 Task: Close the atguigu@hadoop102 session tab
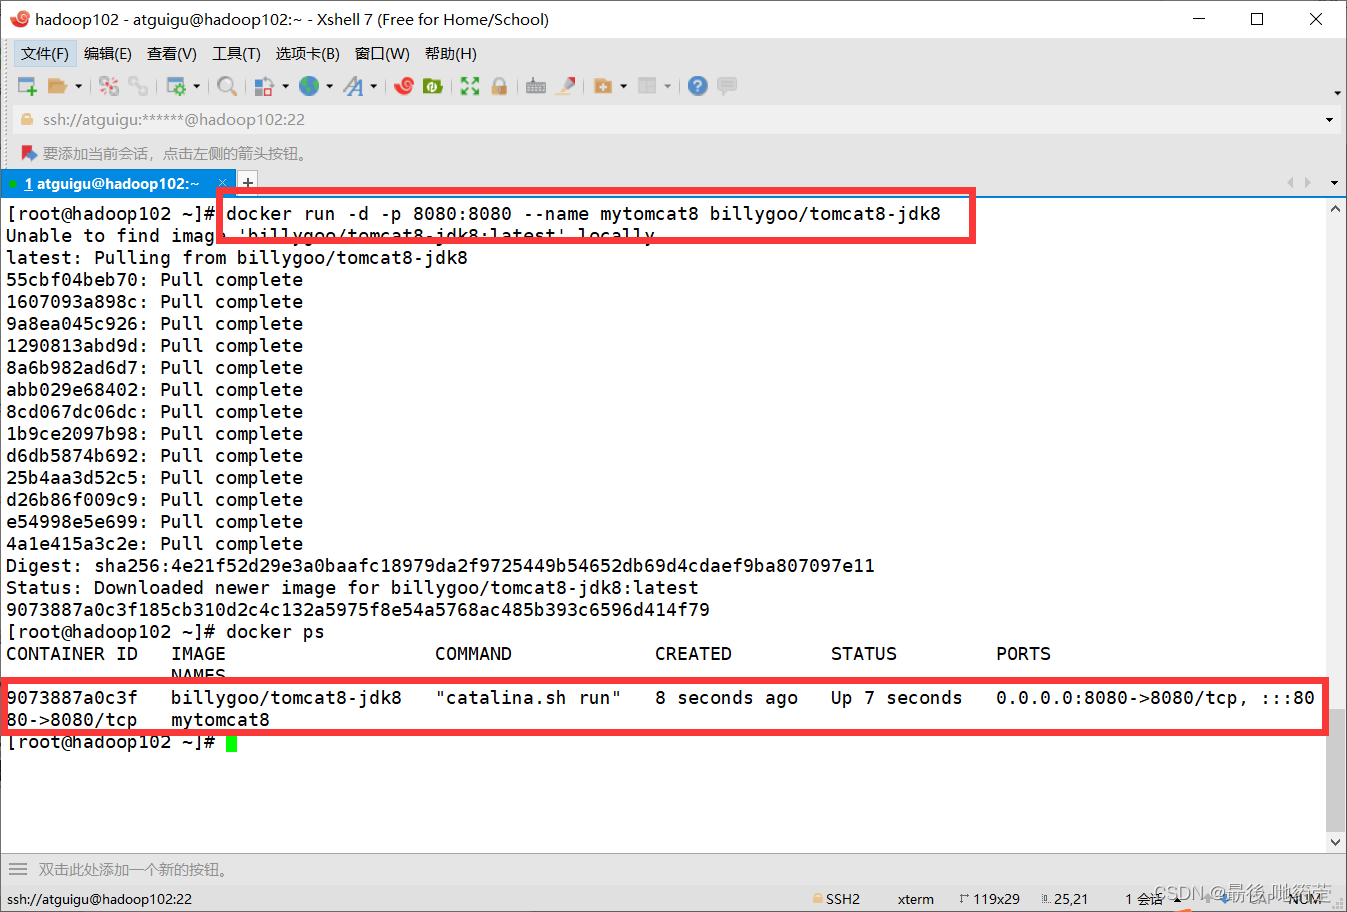(x=221, y=184)
